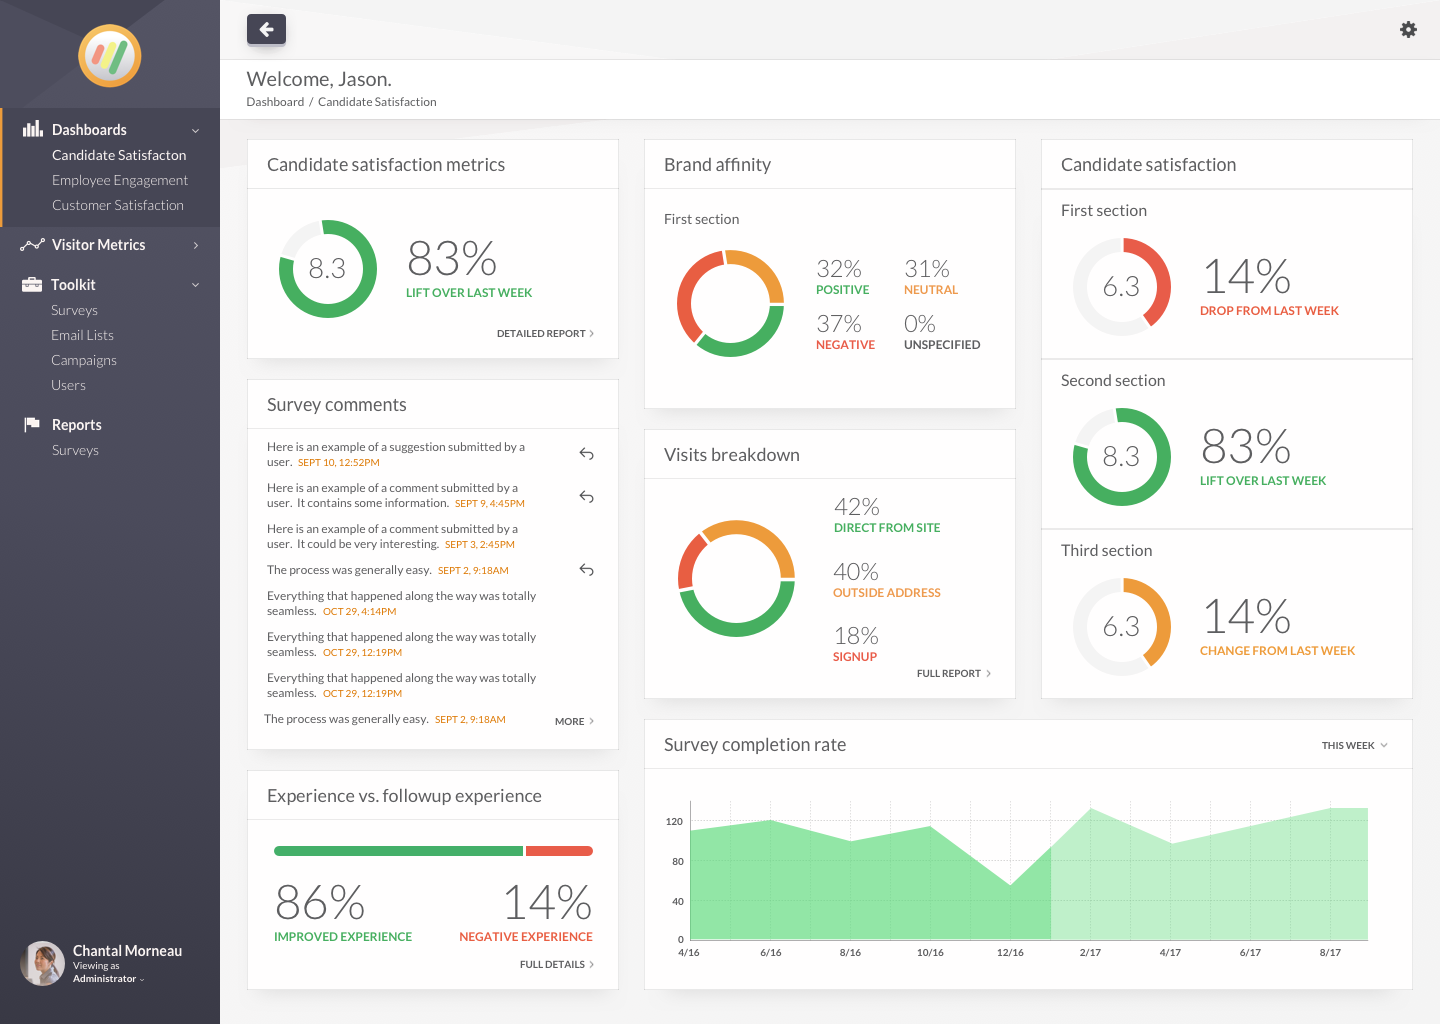Click red segment of experience bar

(x=559, y=851)
